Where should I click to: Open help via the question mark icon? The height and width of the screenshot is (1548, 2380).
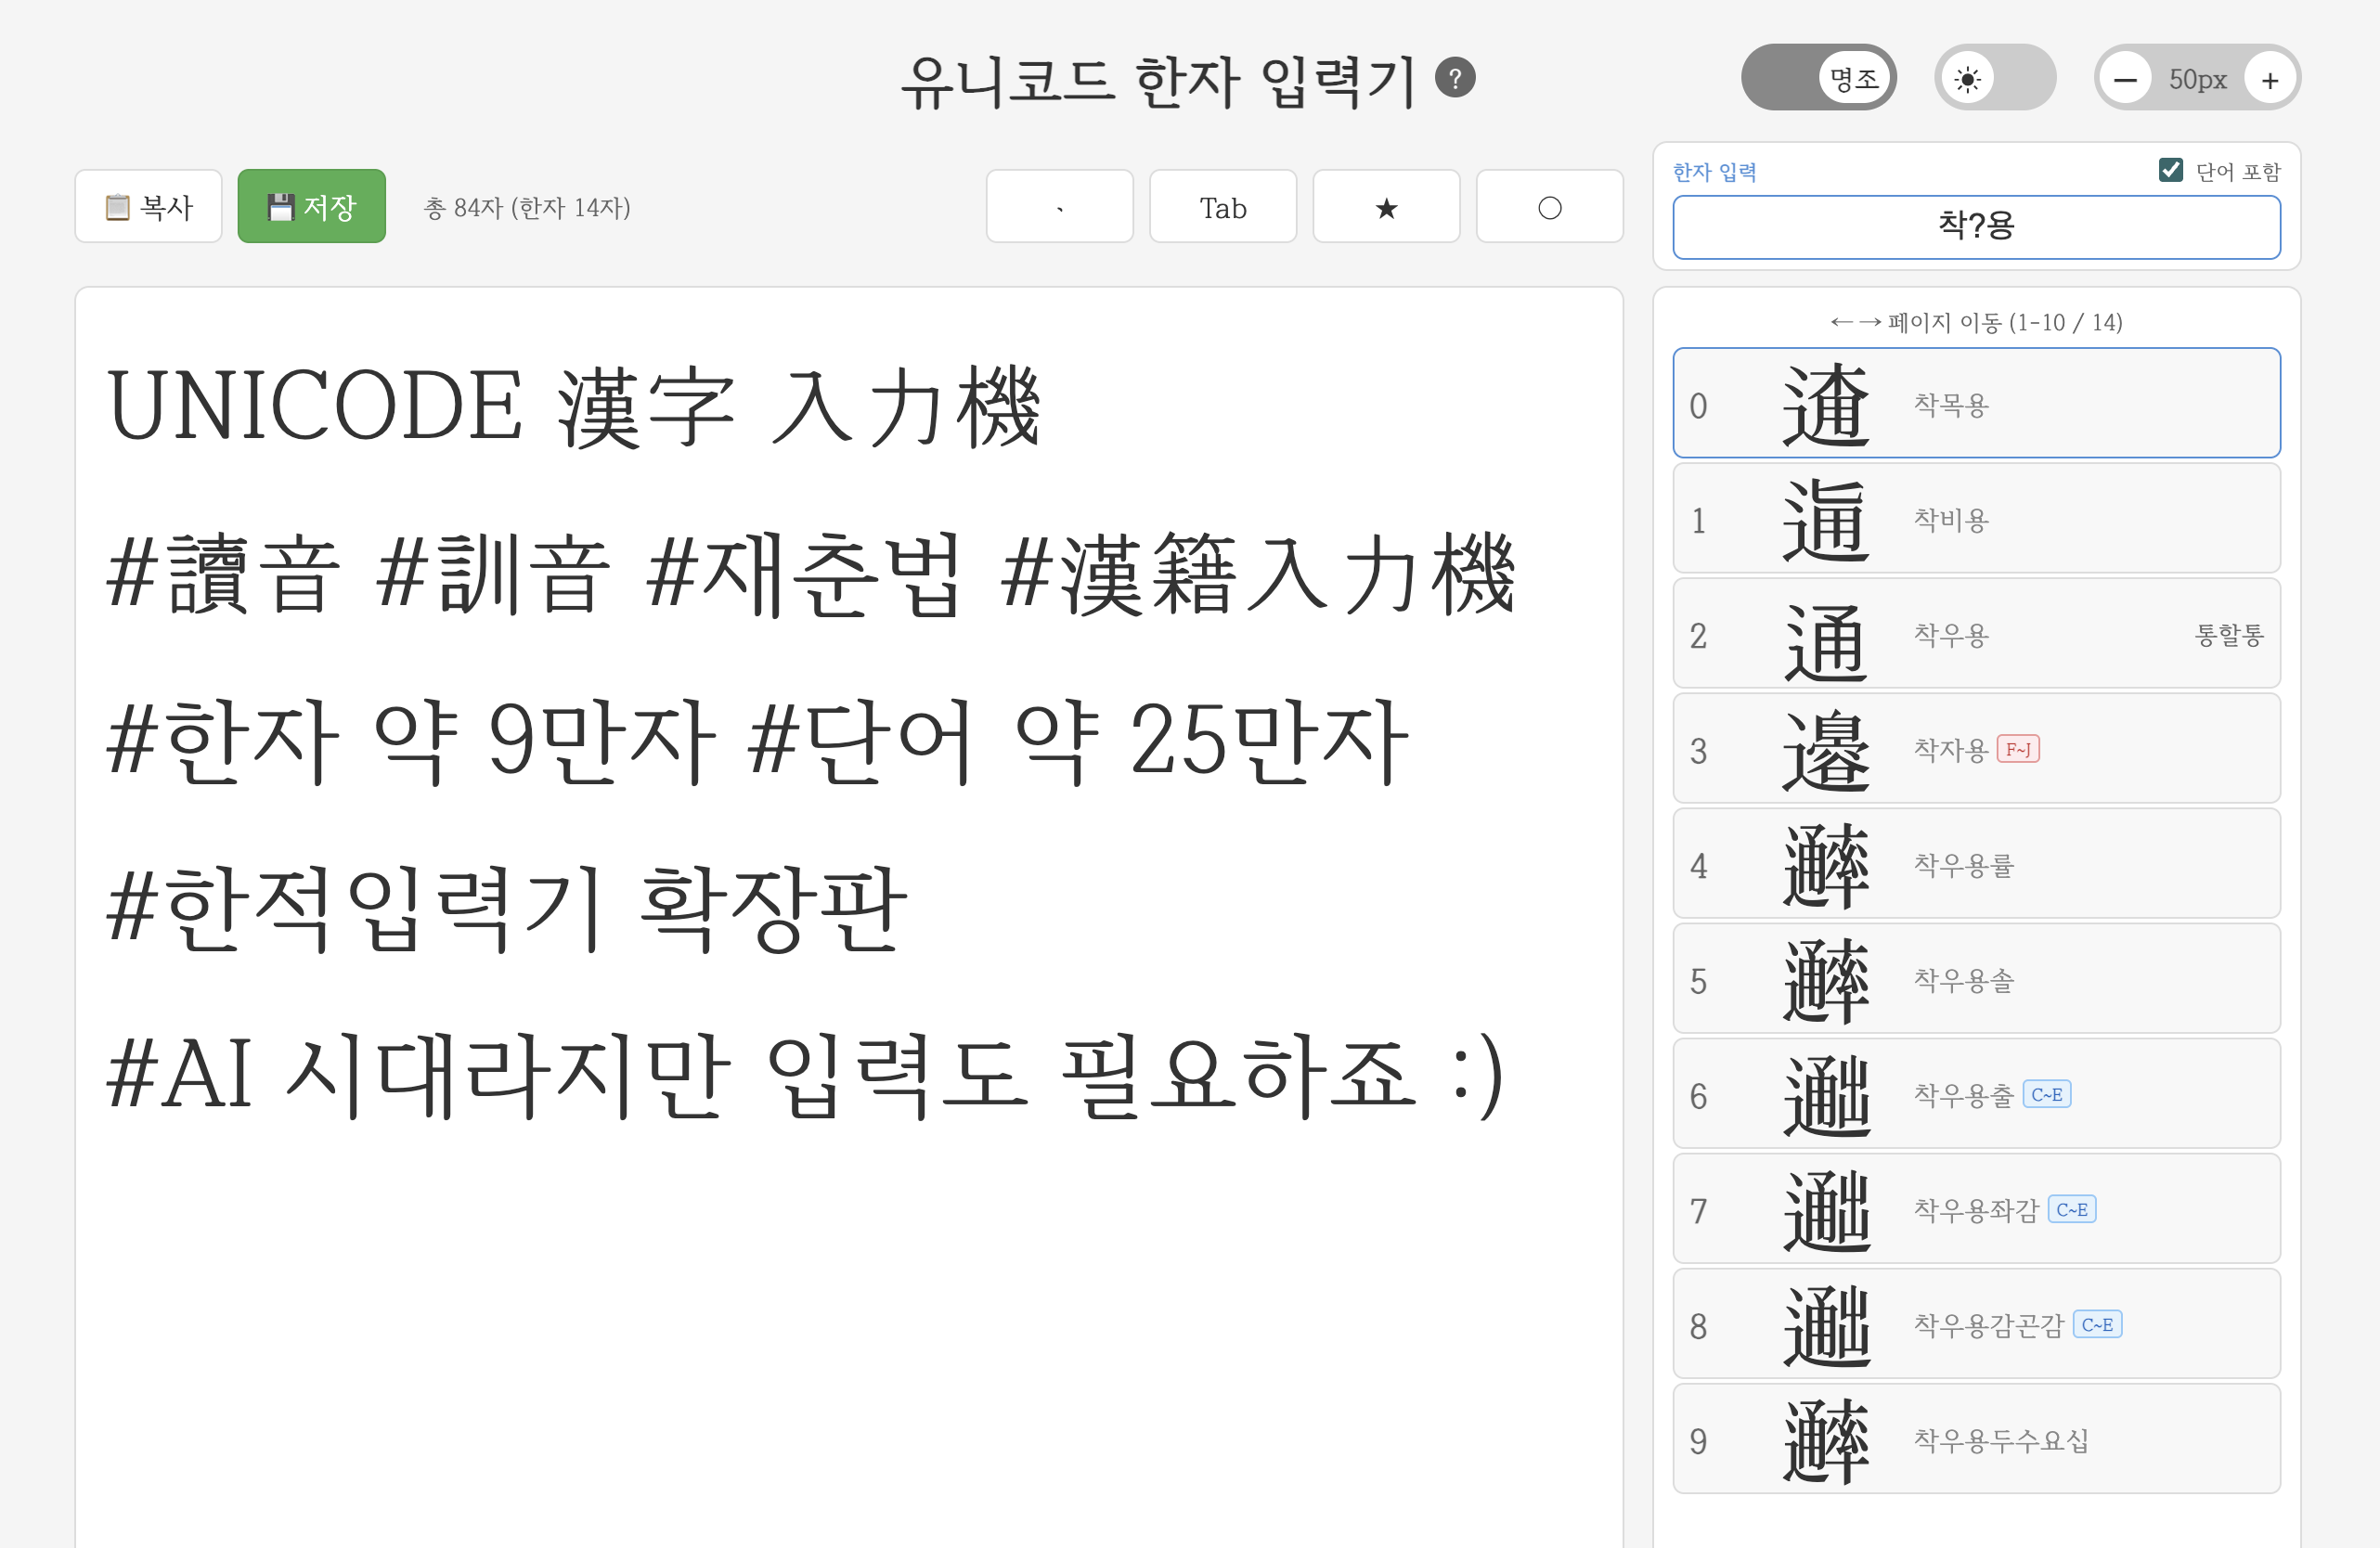(1456, 77)
